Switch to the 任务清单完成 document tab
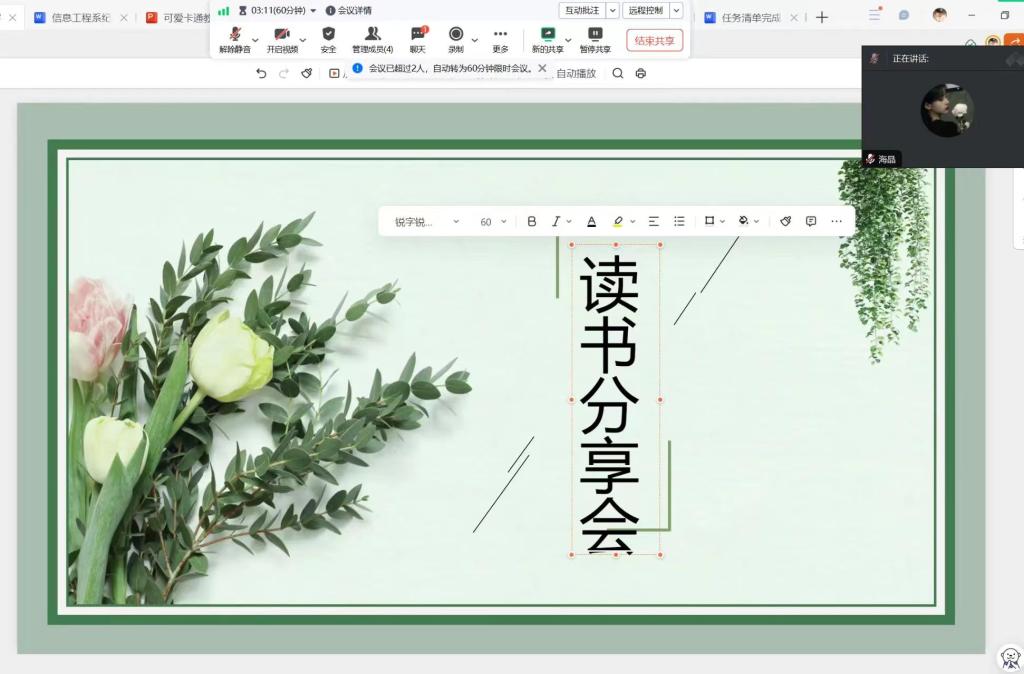 (750, 17)
